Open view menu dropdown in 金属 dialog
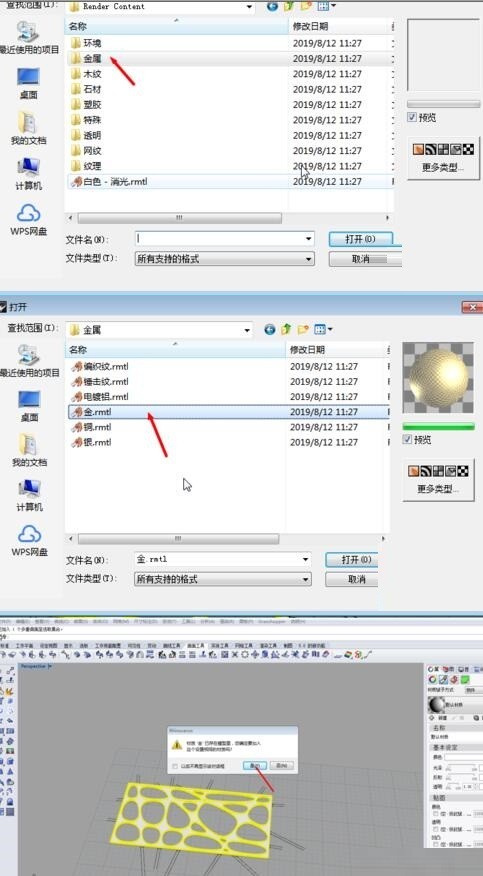 coord(331,330)
